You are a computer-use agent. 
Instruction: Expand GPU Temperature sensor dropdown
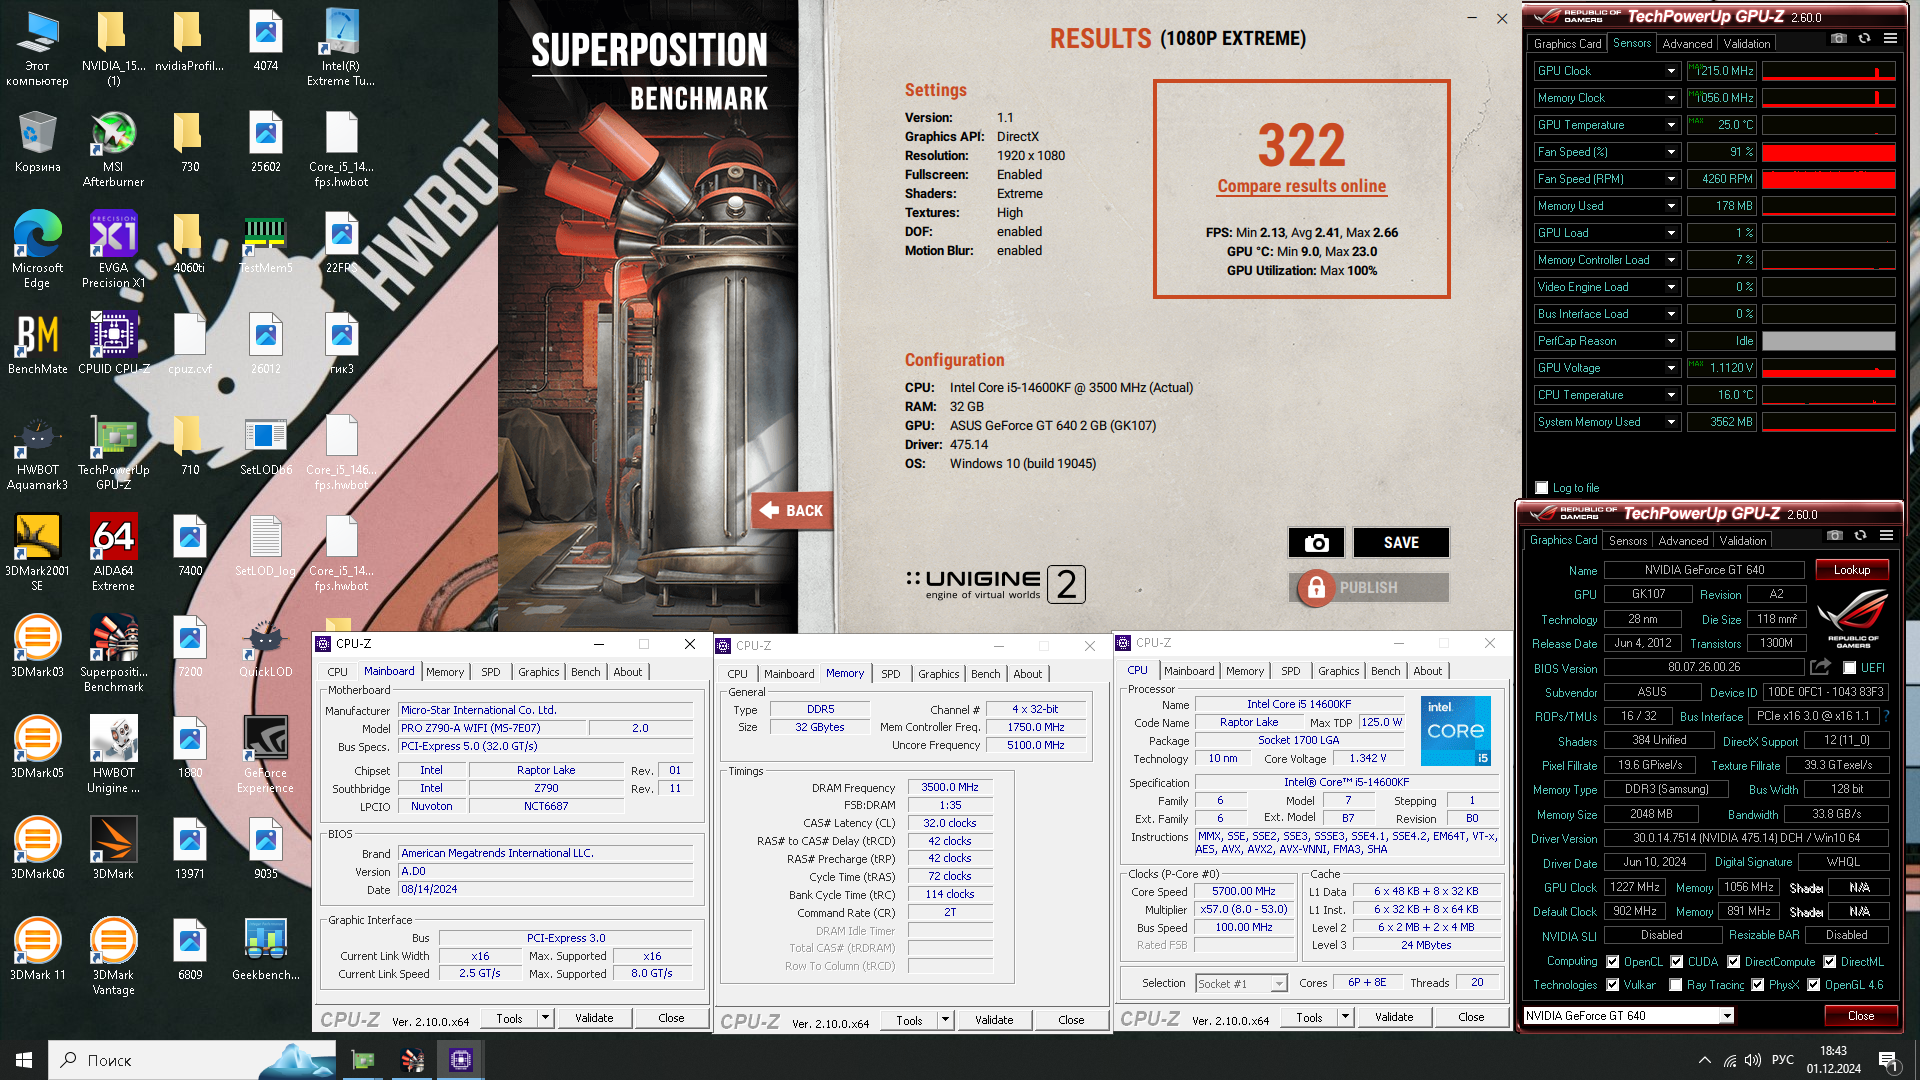coord(1670,125)
